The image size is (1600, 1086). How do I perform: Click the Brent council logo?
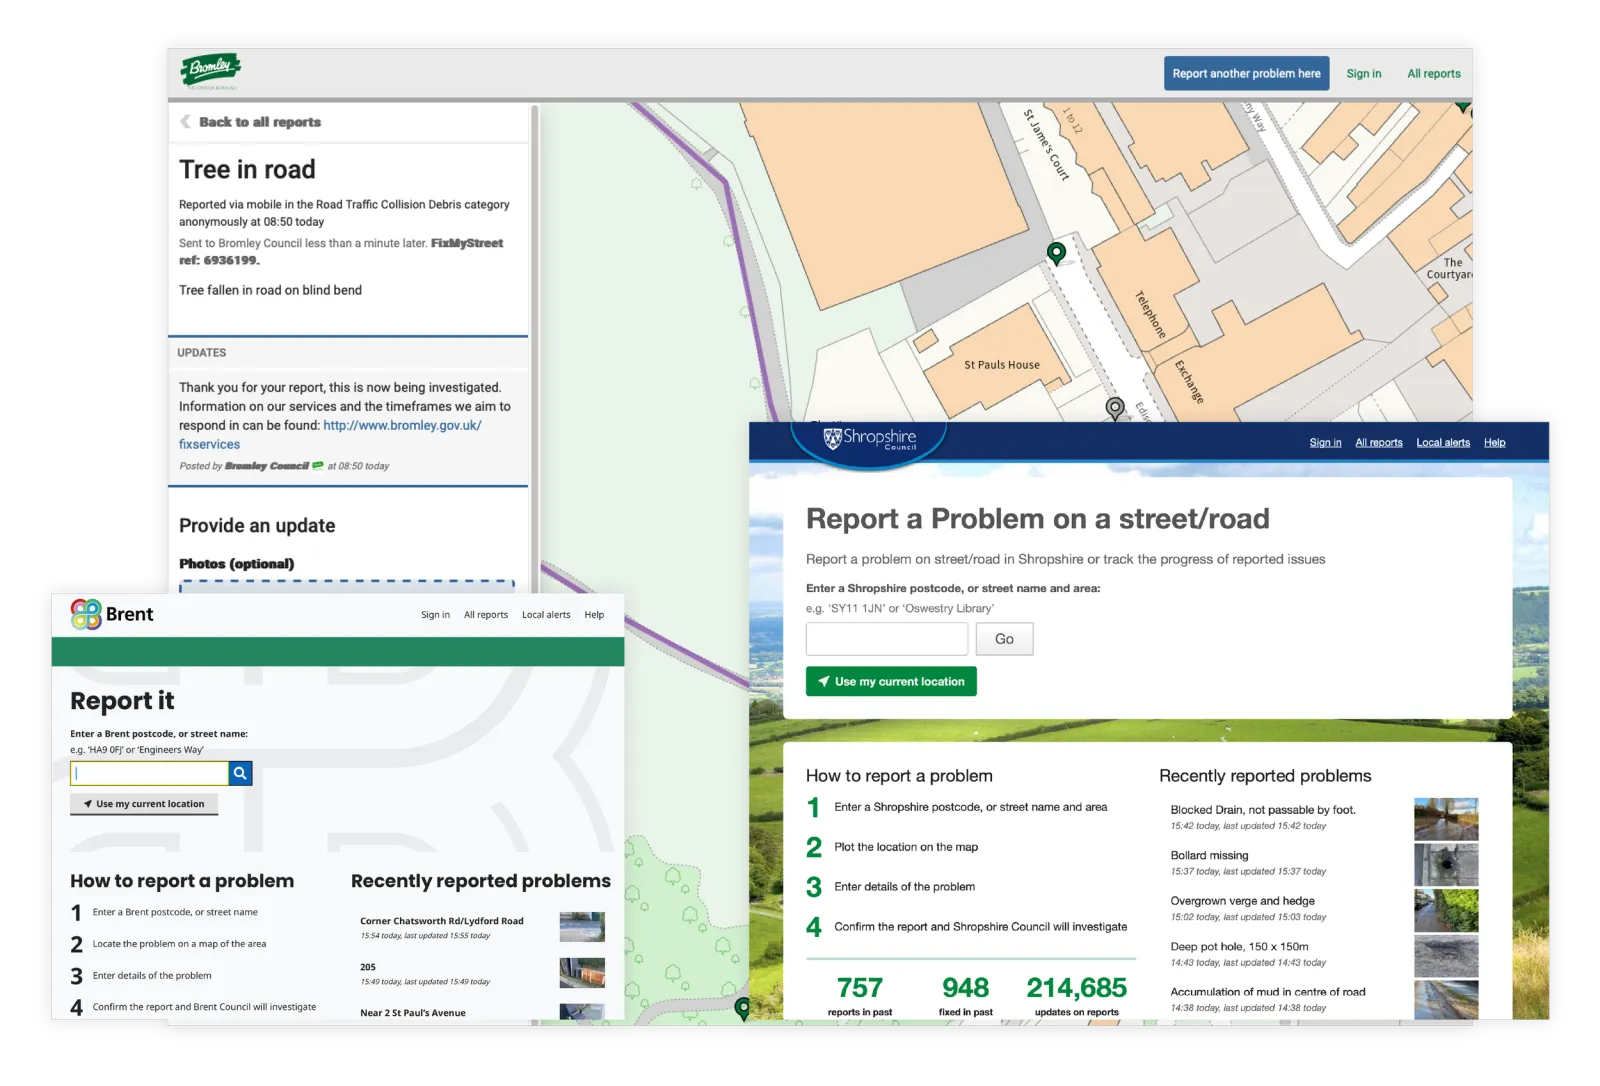(x=112, y=614)
